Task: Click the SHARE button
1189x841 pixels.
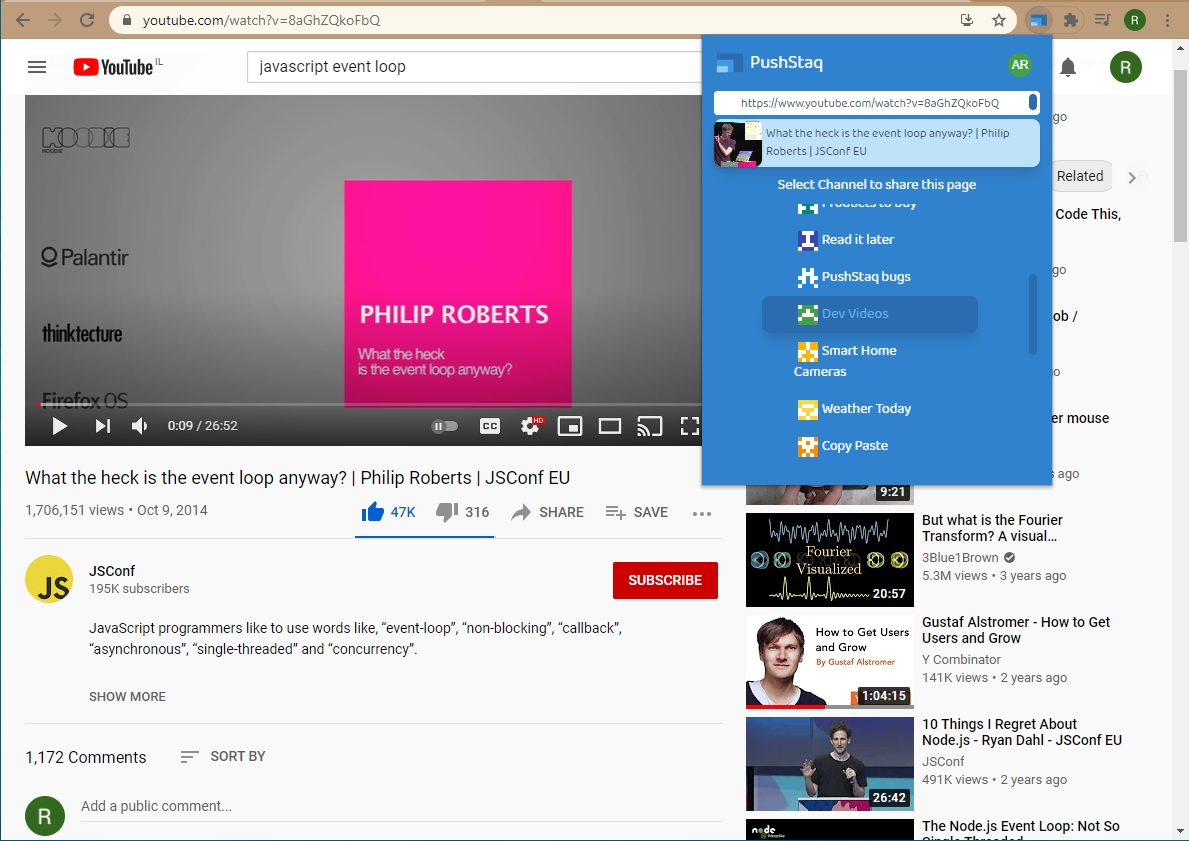Action: 547,513
